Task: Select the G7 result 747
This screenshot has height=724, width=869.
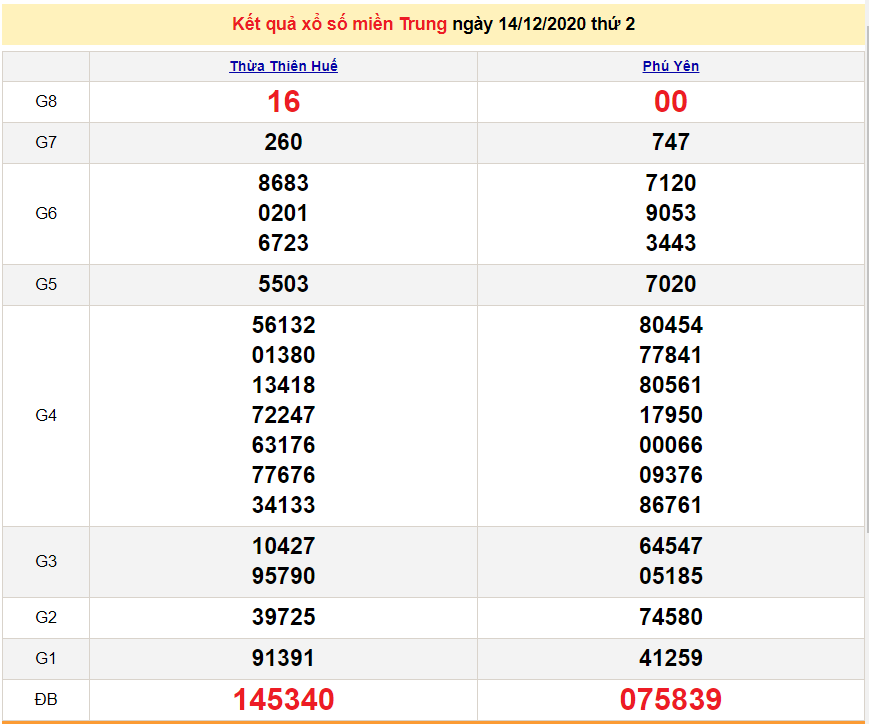Action: pyautogui.click(x=670, y=143)
